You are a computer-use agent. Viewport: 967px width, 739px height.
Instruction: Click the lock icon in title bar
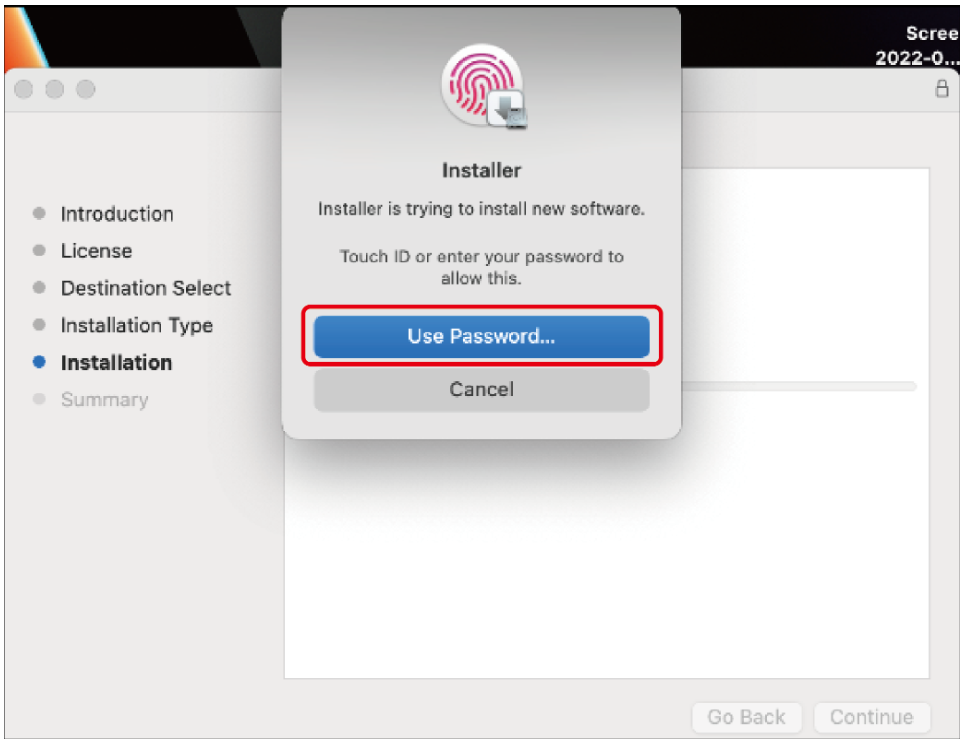tap(942, 88)
